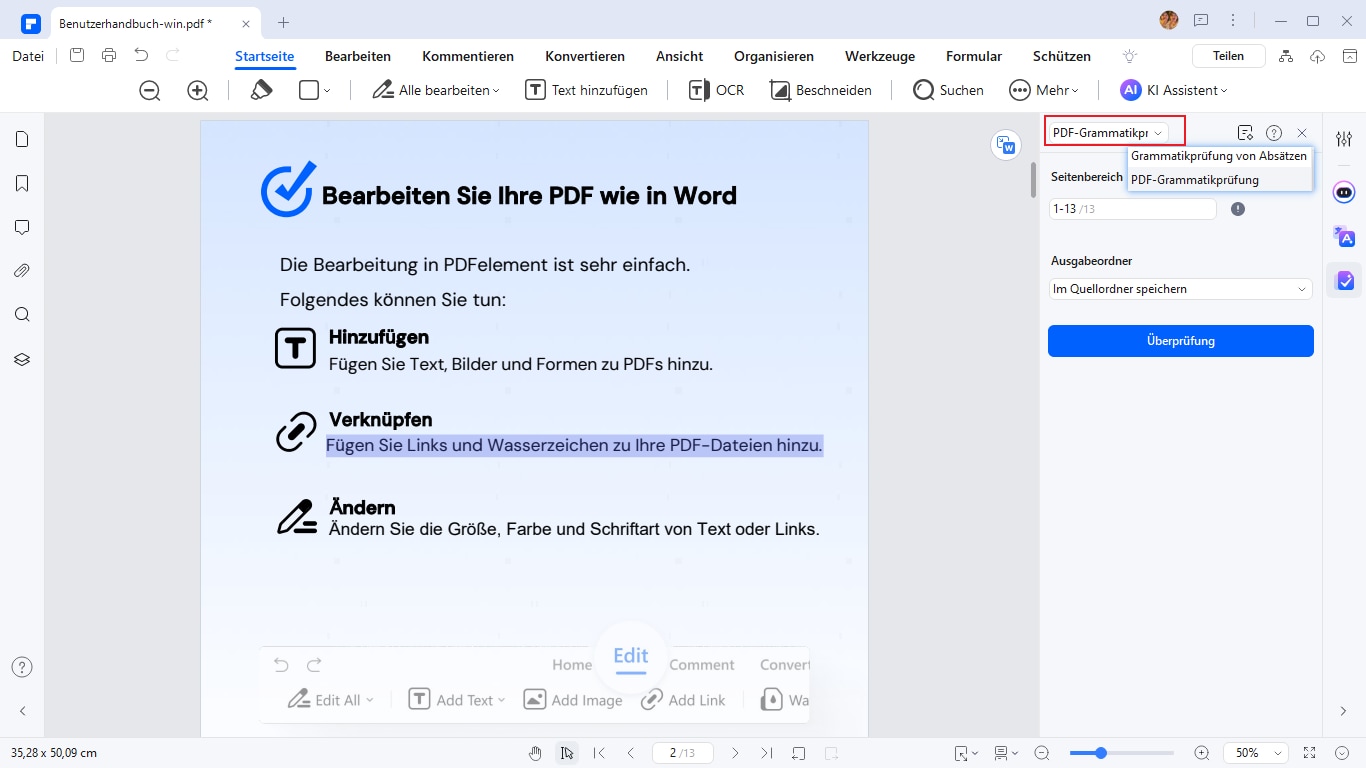Click the help icon in grammar panel

1274,132
